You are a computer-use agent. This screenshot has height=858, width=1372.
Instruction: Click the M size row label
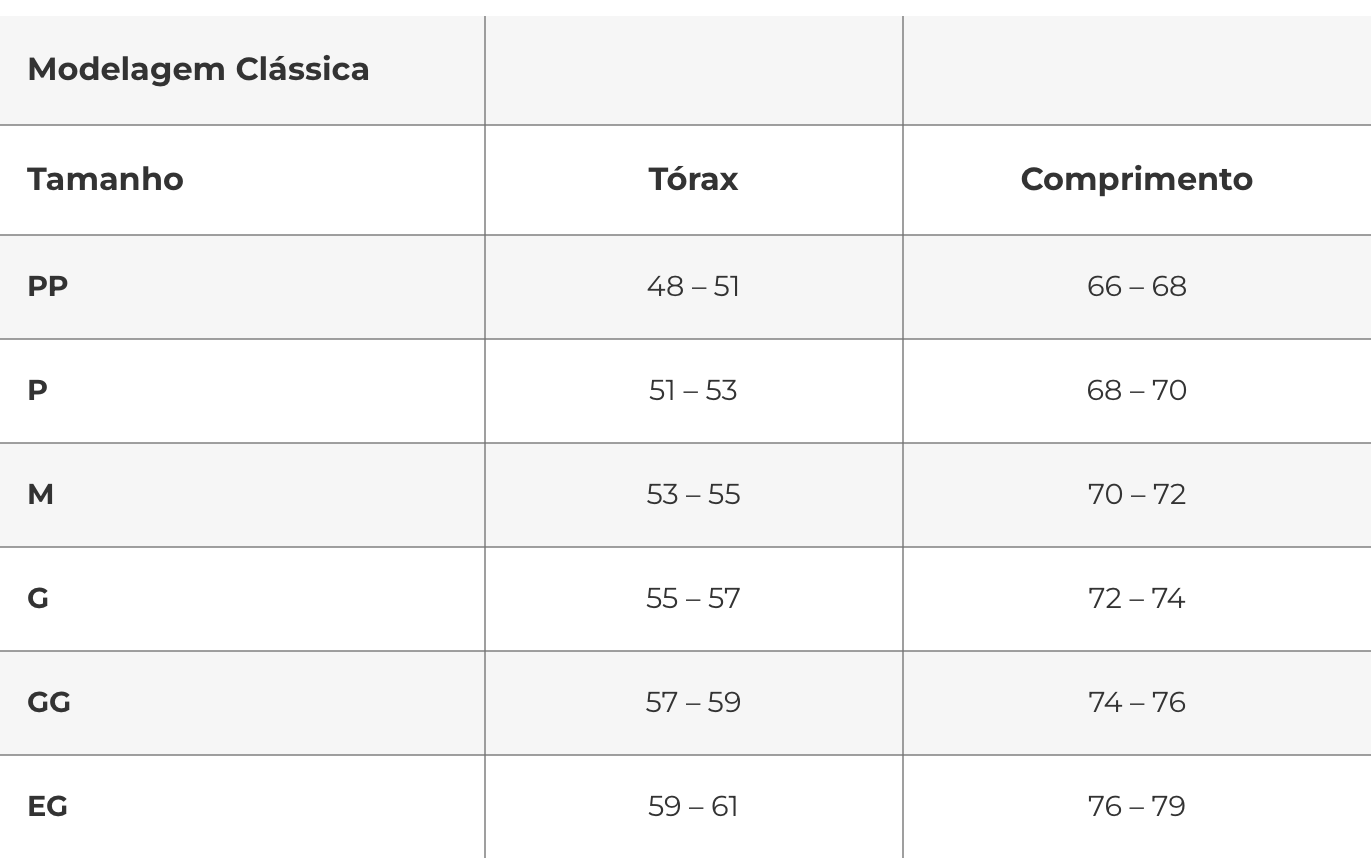(x=40, y=495)
